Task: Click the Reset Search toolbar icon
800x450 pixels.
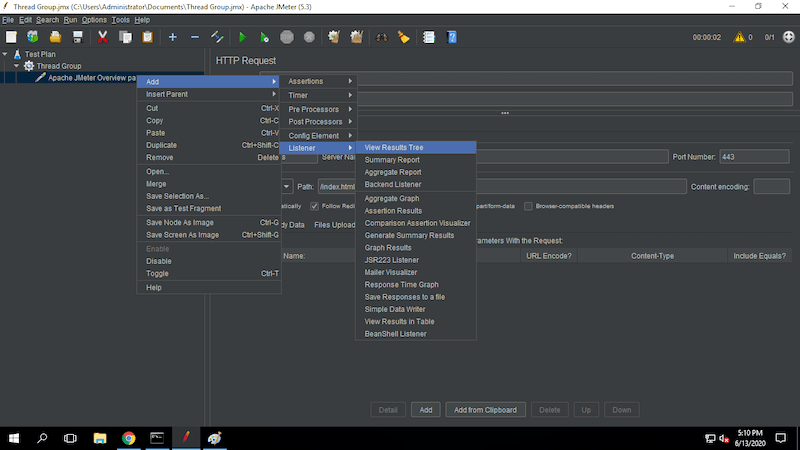Action: tap(404, 37)
